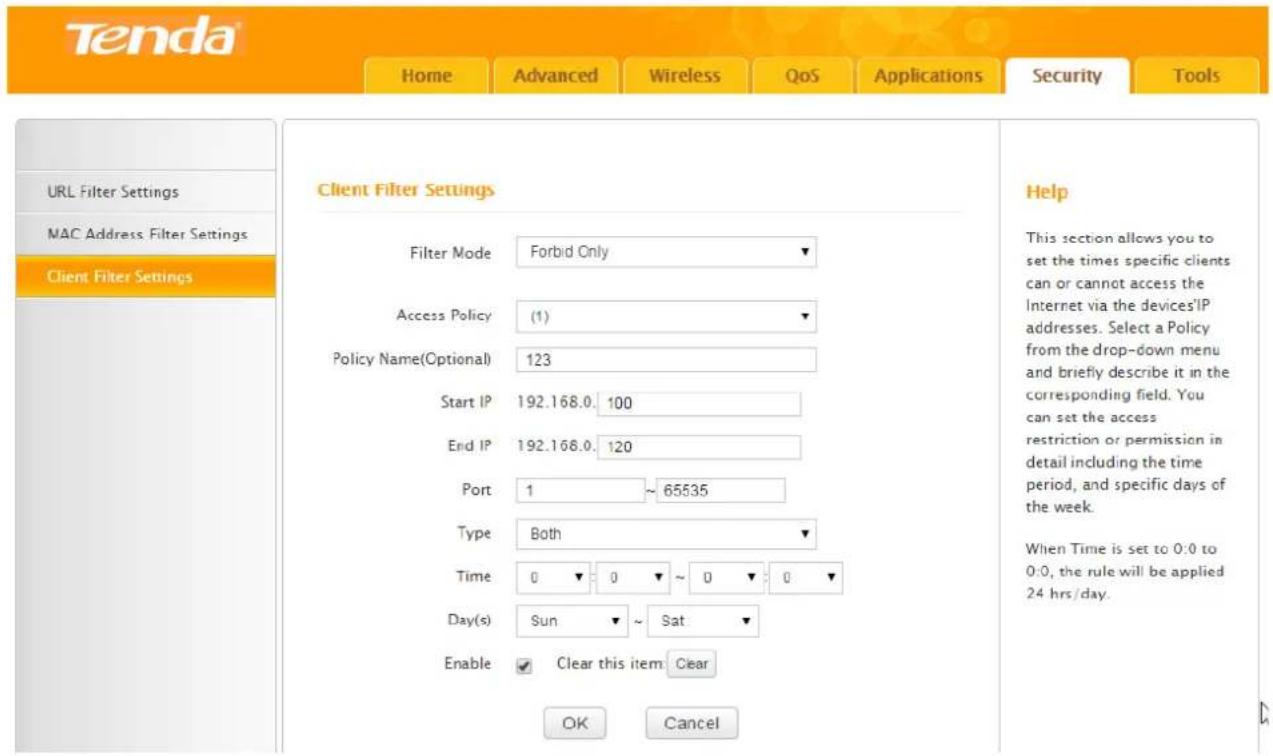The image size is (1273, 756).
Task: Click the 'Filter Mode' label
Action: tap(453, 253)
